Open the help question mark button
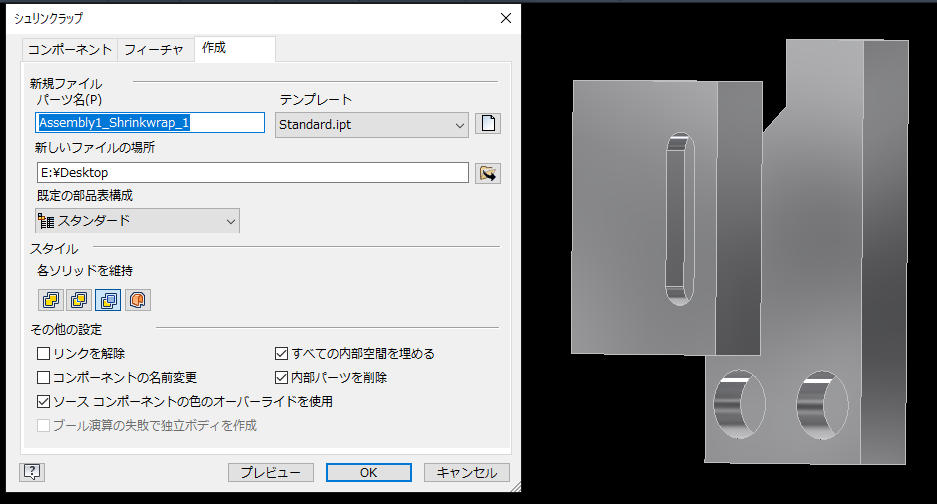The height and width of the screenshot is (504, 937). tap(32, 472)
